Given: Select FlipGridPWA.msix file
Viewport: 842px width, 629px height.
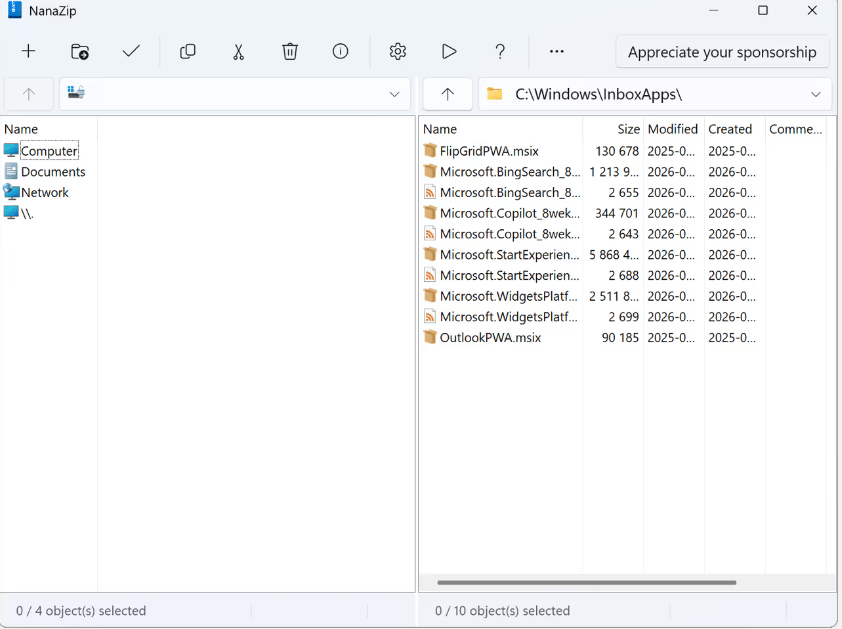Looking at the screenshot, I should coord(489,151).
